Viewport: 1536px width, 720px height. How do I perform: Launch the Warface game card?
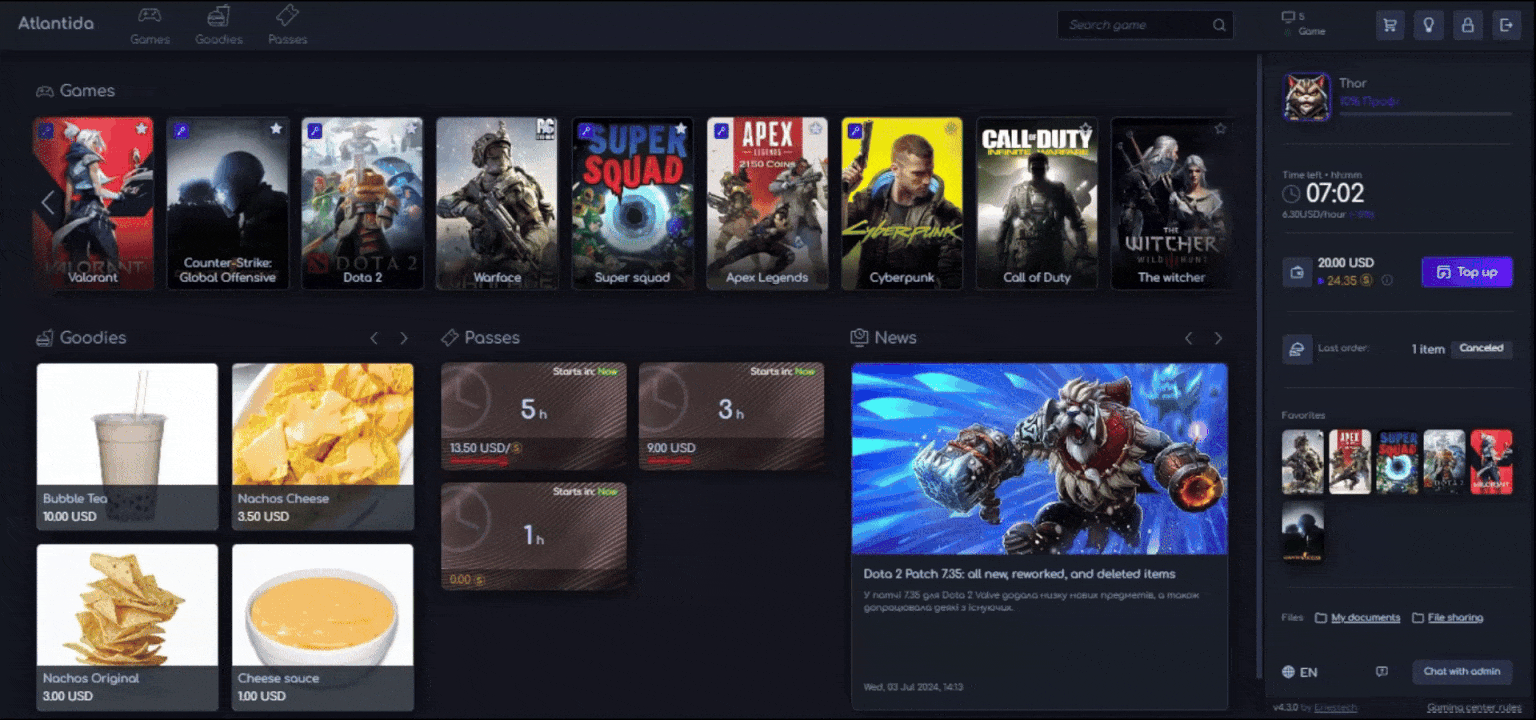497,204
